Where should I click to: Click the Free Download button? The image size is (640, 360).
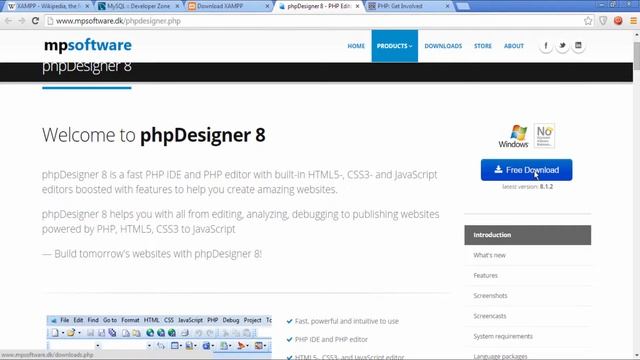(x=527, y=170)
